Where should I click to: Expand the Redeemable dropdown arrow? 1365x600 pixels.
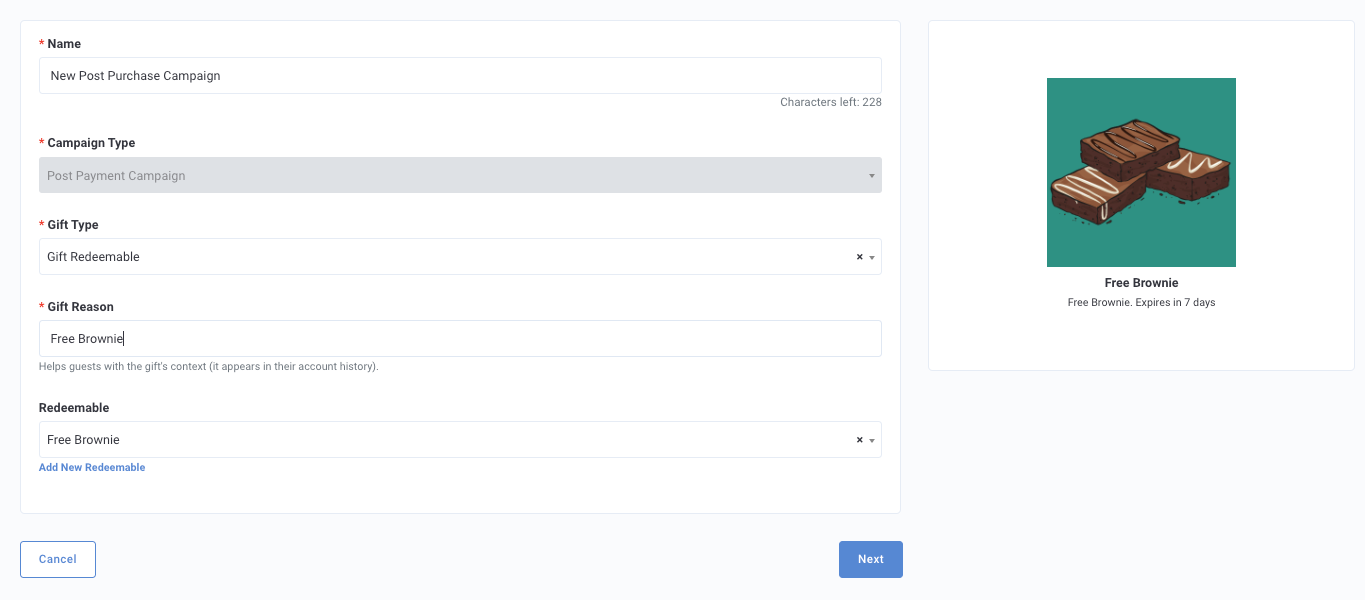coord(872,440)
